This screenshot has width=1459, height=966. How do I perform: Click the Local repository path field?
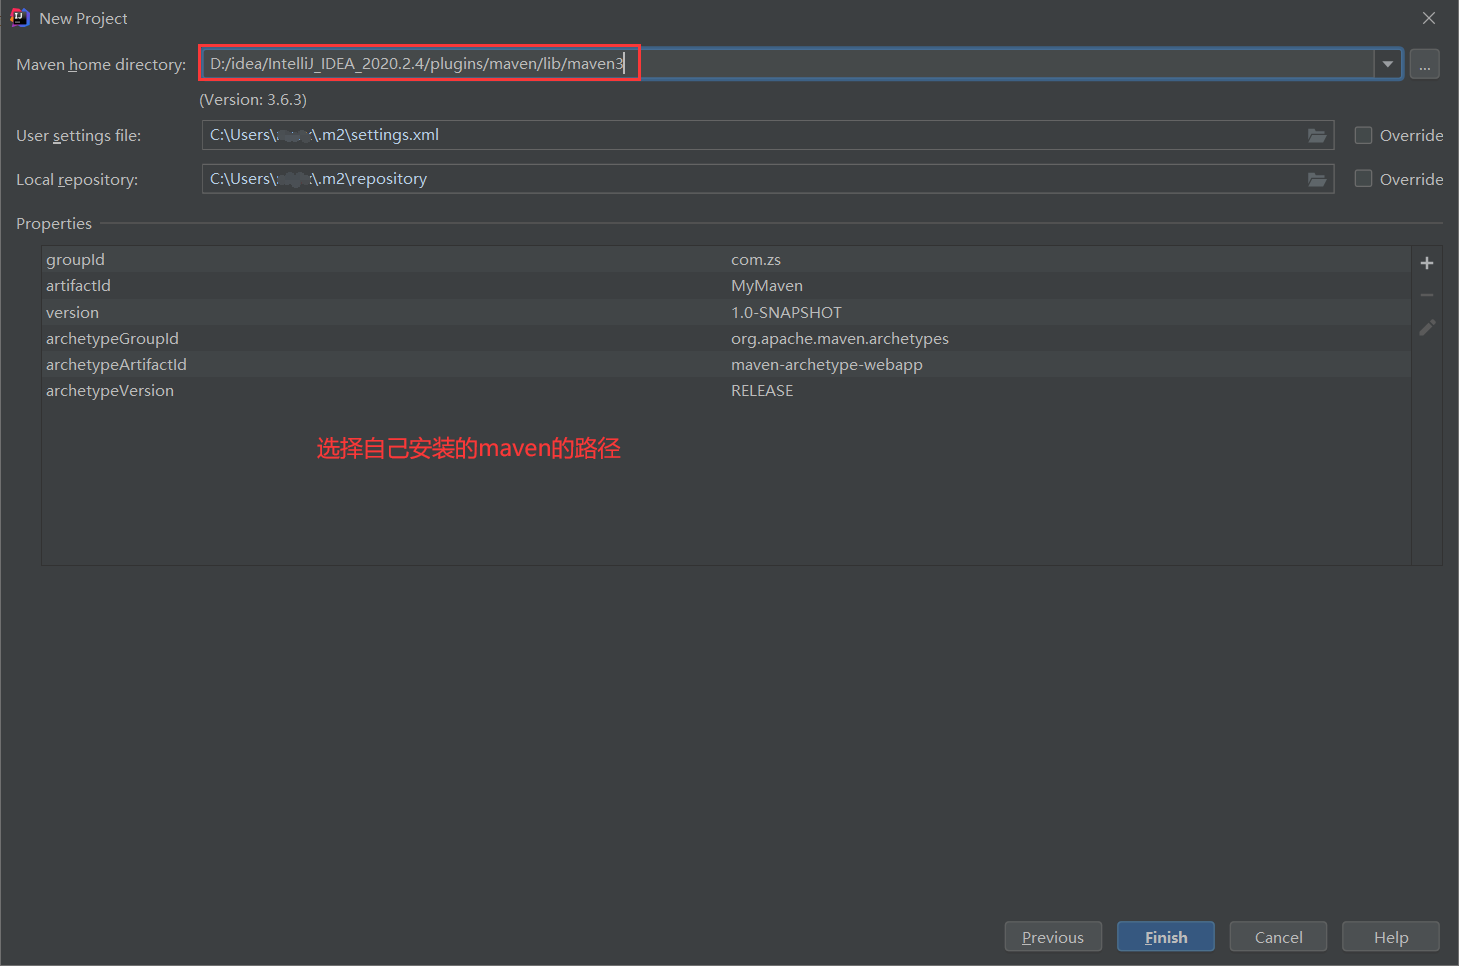pyautogui.click(x=768, y=179)
